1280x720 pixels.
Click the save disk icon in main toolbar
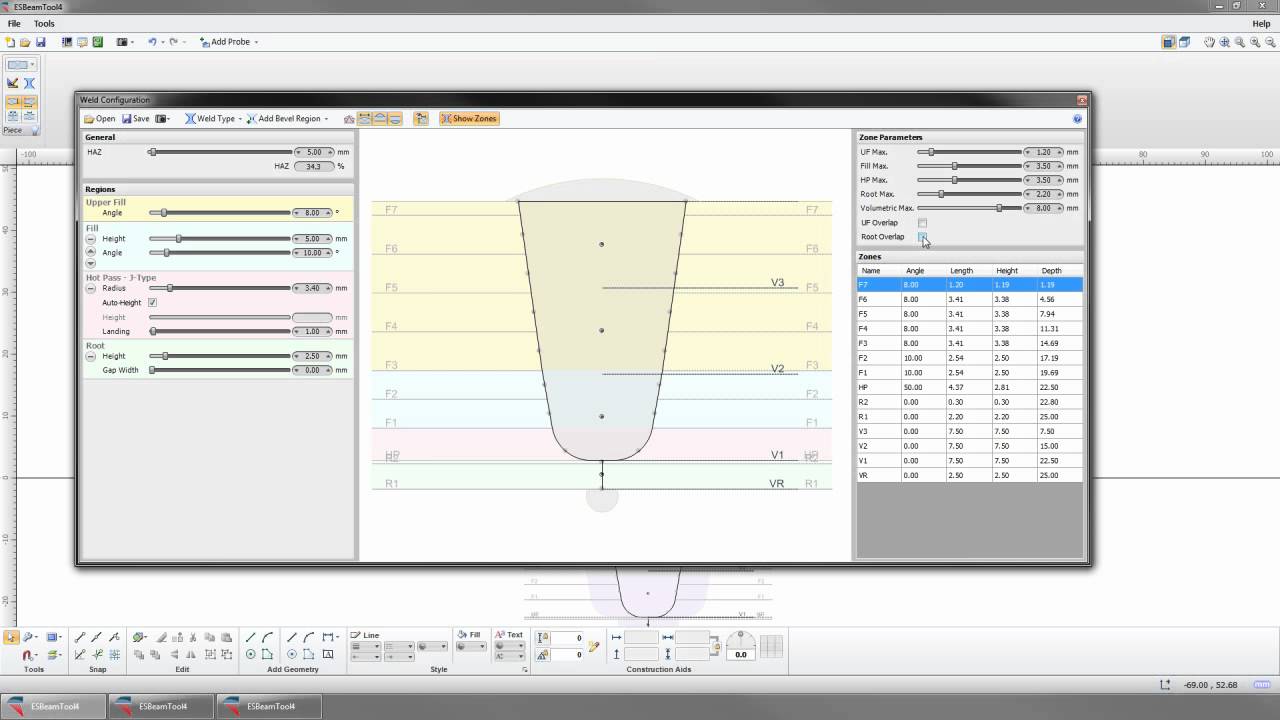(41, 42)
